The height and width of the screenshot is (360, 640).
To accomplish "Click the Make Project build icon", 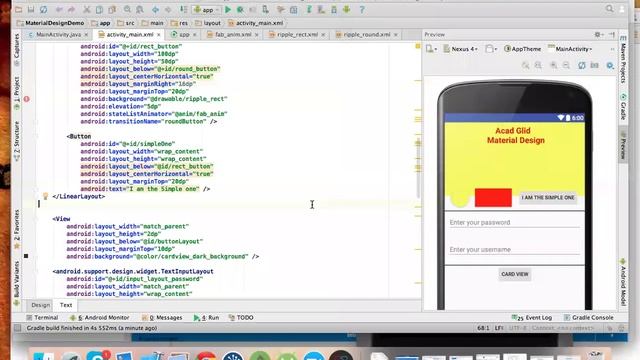I will coord(184,9).
